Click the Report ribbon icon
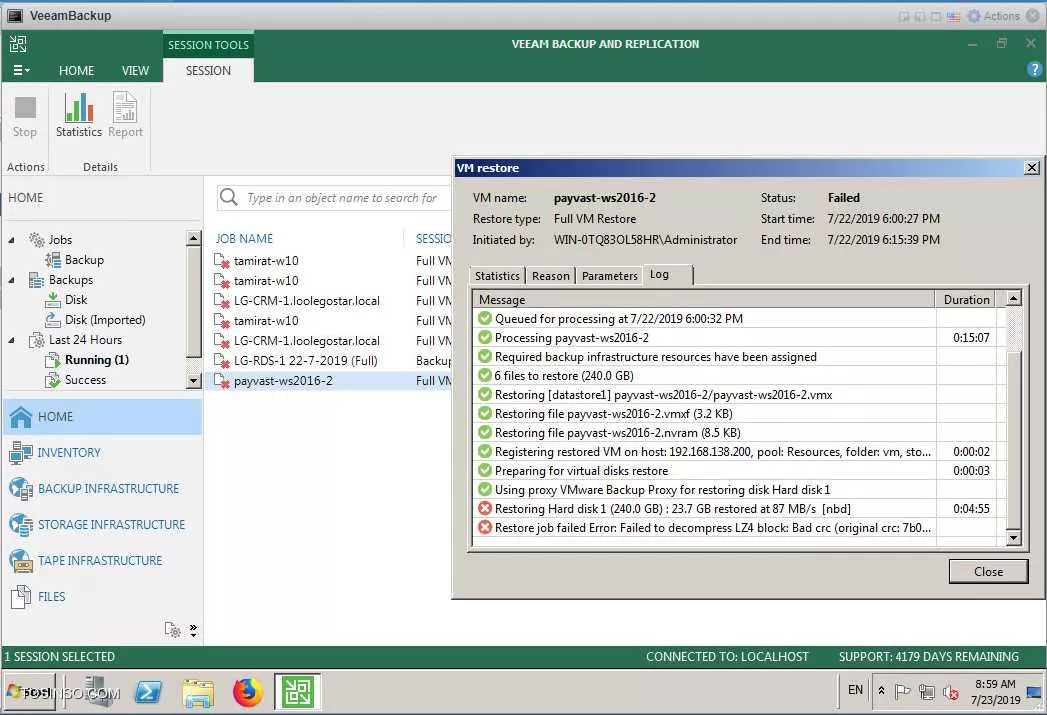The image size is (1047, 715). (125, 115)
